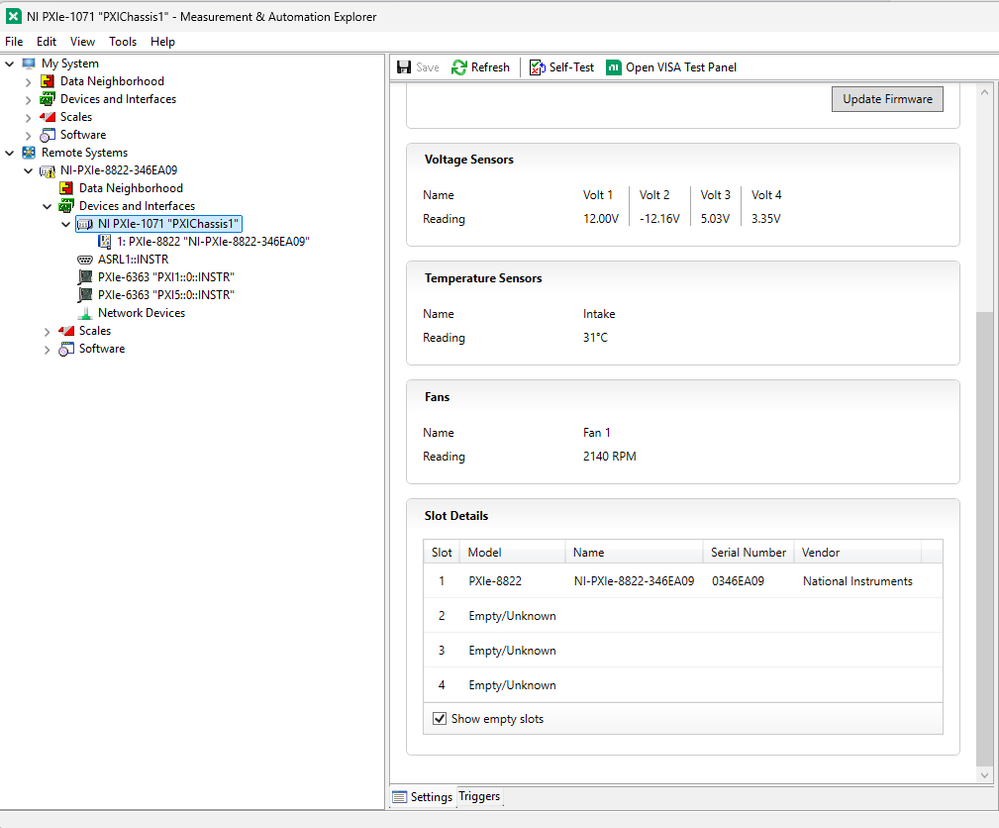Click the Save floppy disk icon
This screenshot has height=828, width=999.
[404, 68]
